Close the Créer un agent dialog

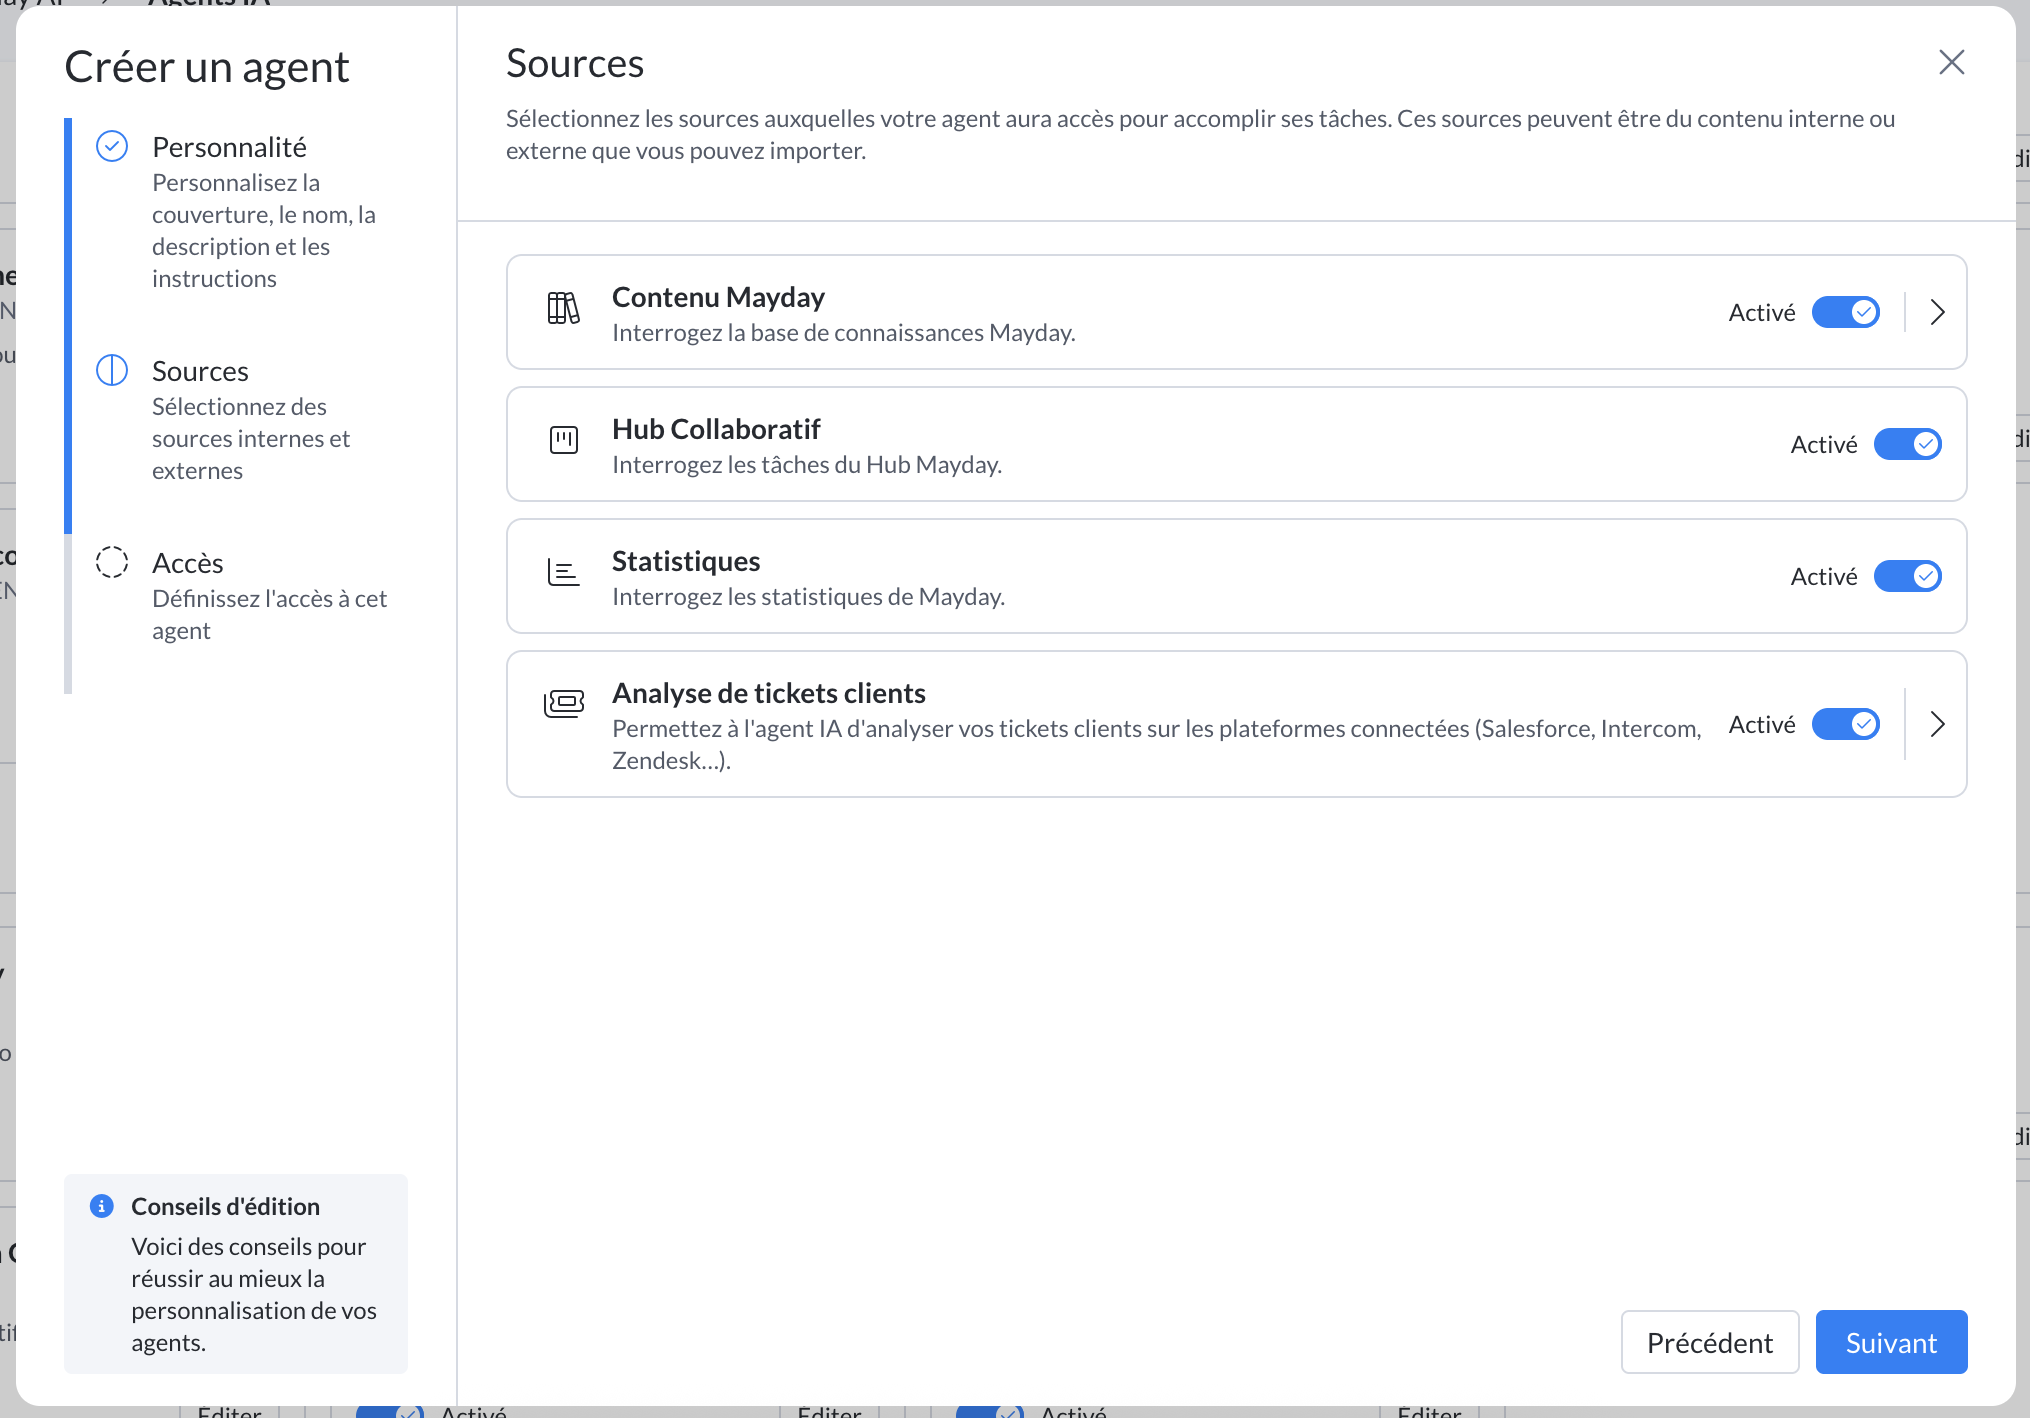(1951, 62)
